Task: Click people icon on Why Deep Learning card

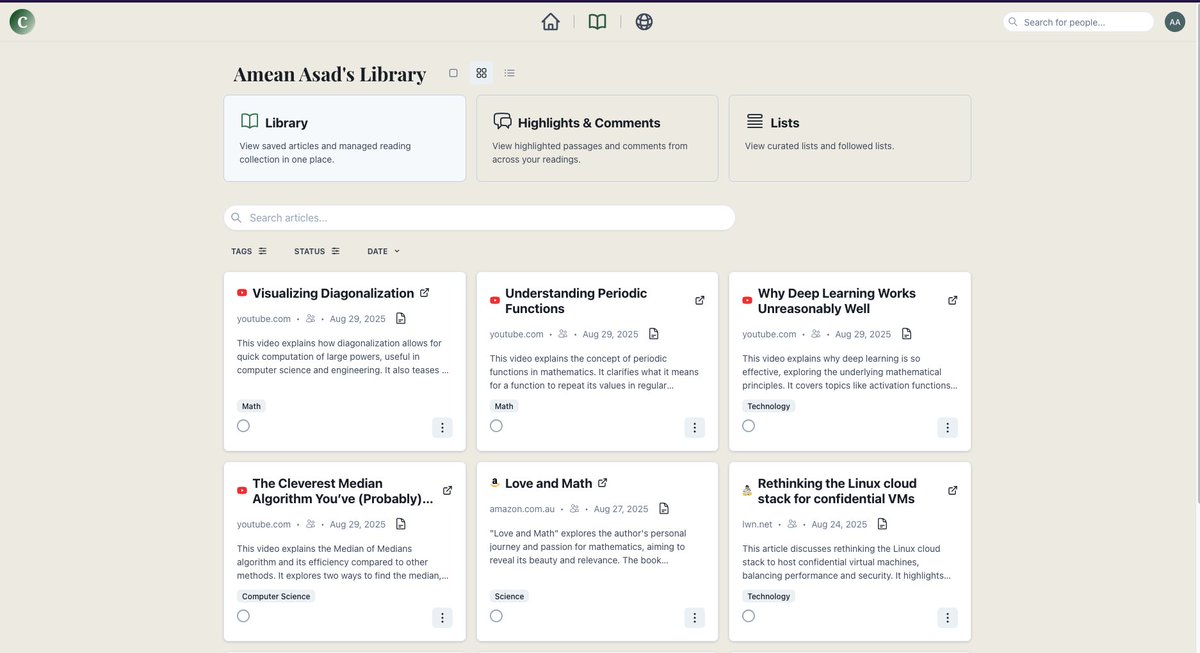Action: (x=816, y=334)
